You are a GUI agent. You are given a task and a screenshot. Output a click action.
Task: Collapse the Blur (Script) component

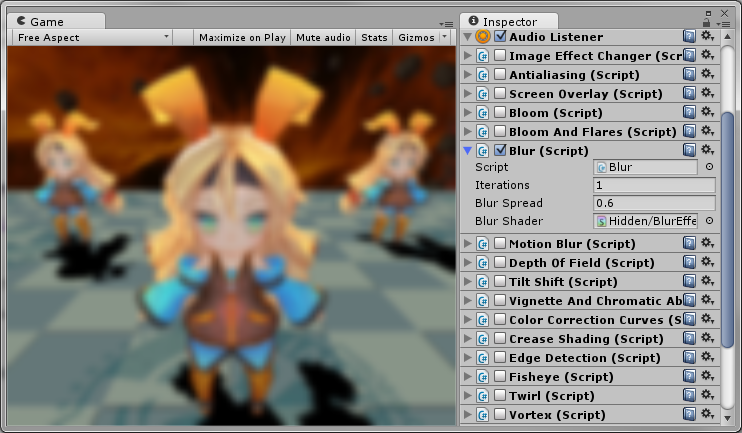tap(468, 150)
